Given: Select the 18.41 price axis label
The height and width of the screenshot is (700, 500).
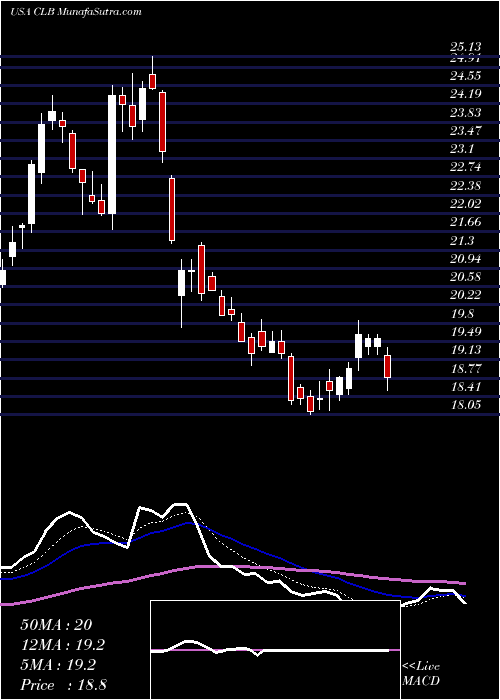Looking at the screenshot, I should pyautogui.click(x=465, y=387).
